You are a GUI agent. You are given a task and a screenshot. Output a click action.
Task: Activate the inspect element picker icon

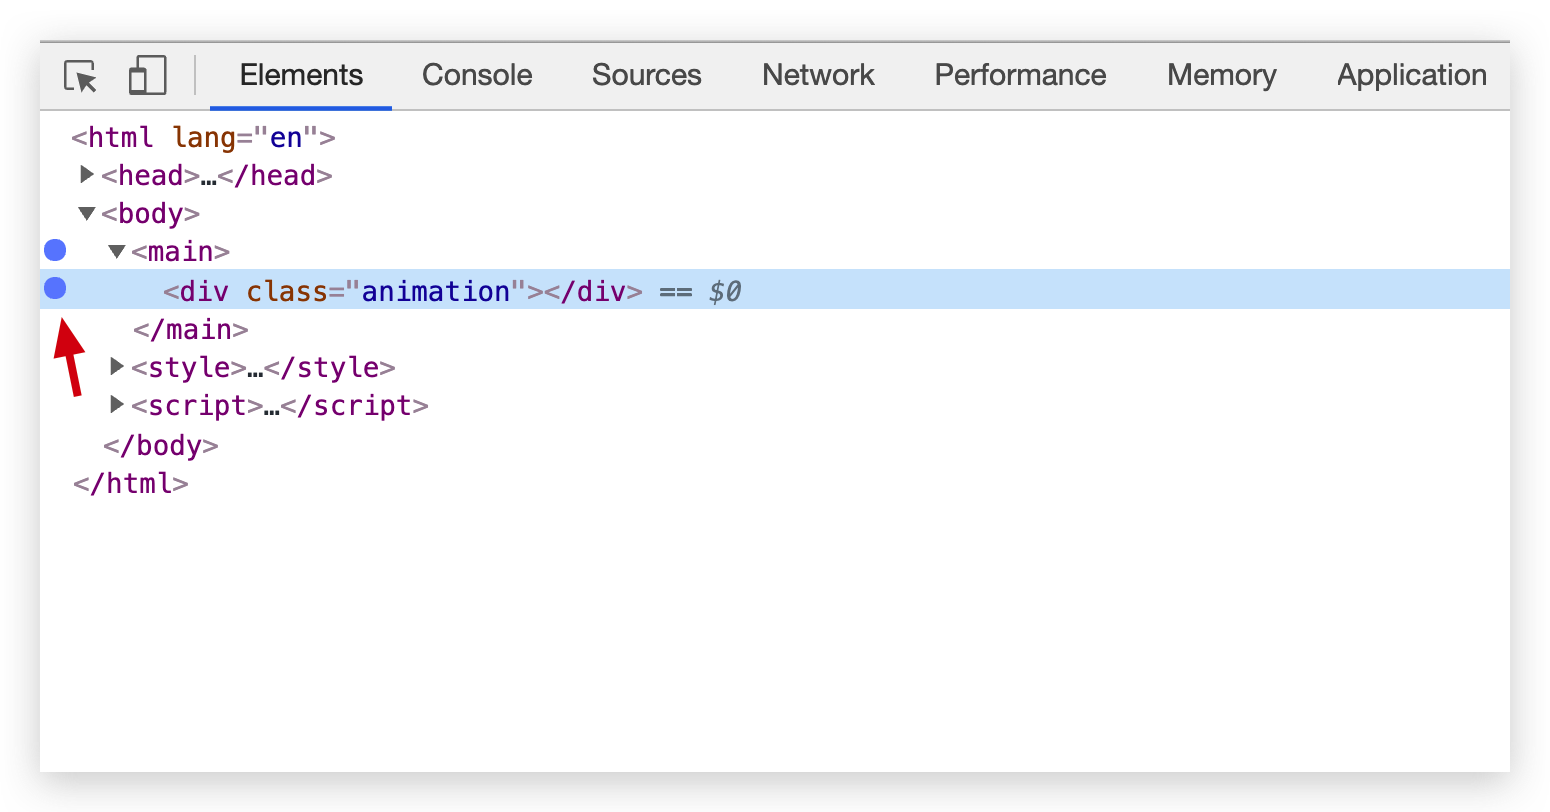click(x=80, y=76)
